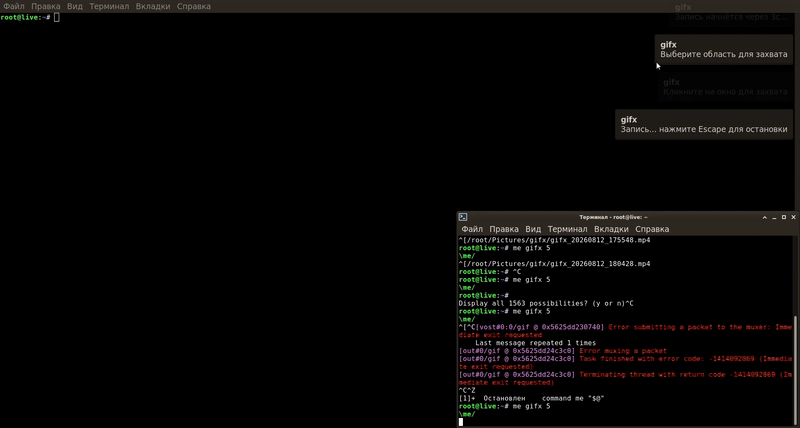Viewport: 800px width, 428px height.
Task: Click the 'Terminating thread with return code' line
Action: [x=625, y=379]
